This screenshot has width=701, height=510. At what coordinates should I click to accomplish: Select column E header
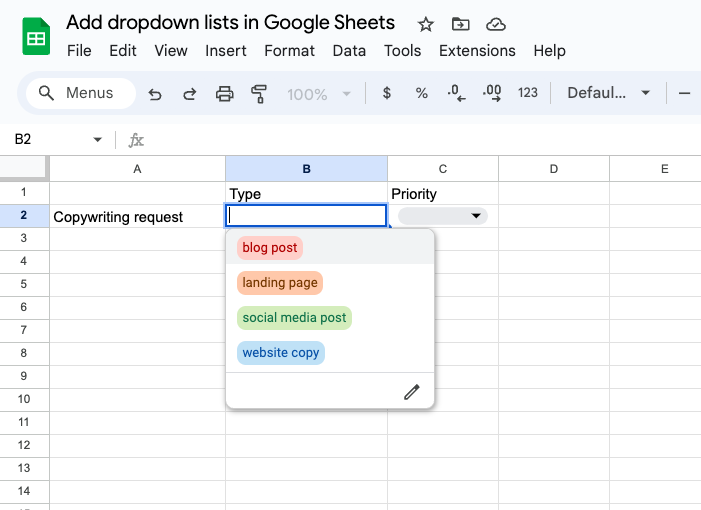click(655, 169)
